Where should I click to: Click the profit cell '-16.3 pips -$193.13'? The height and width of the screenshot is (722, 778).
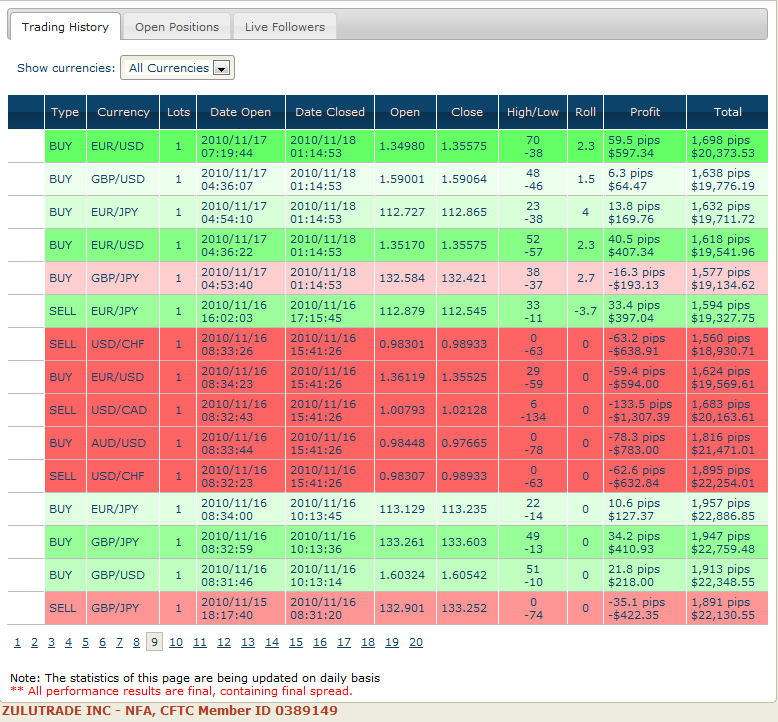click(x=645, y=278)
